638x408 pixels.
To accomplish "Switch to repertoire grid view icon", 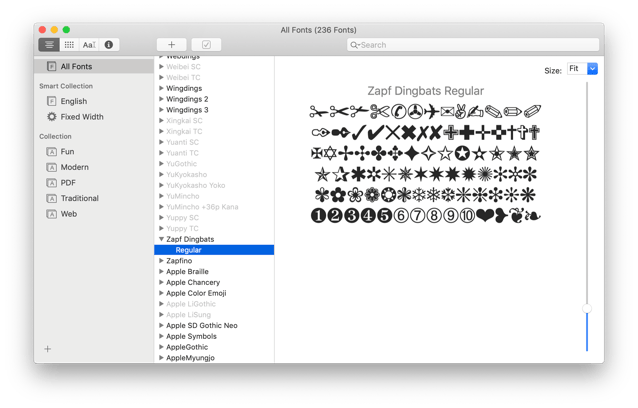I will [x=69, y=45].
